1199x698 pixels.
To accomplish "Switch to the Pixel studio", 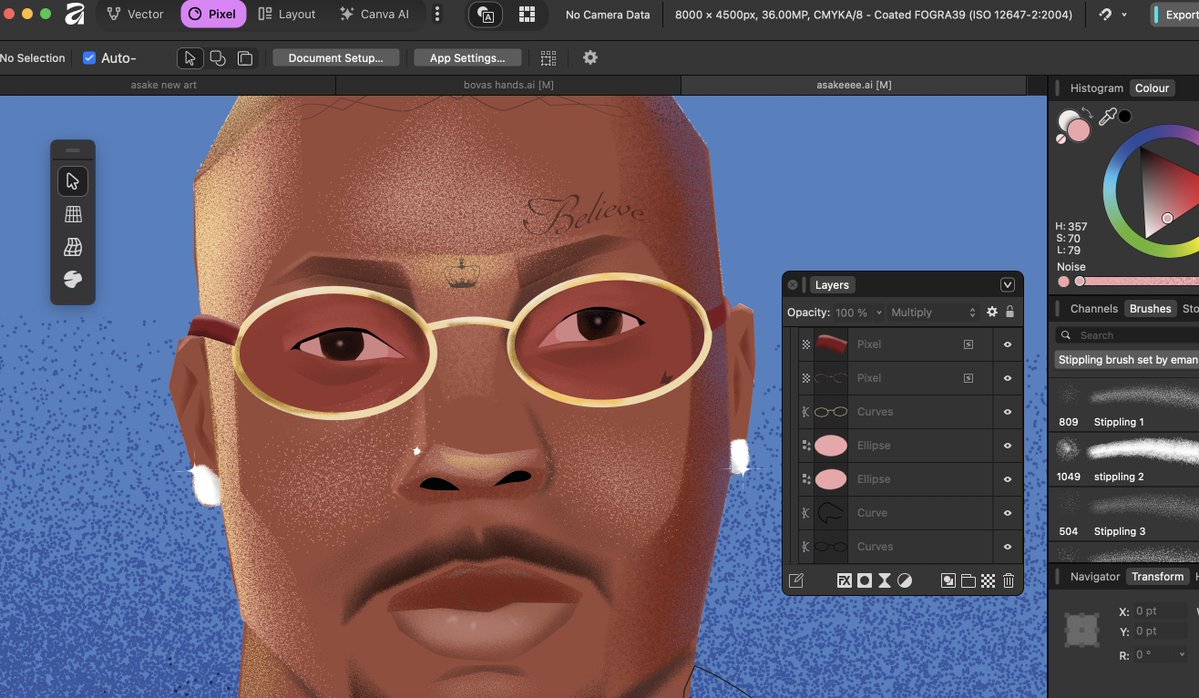I will pyautogui.click(x=213, y=14).
